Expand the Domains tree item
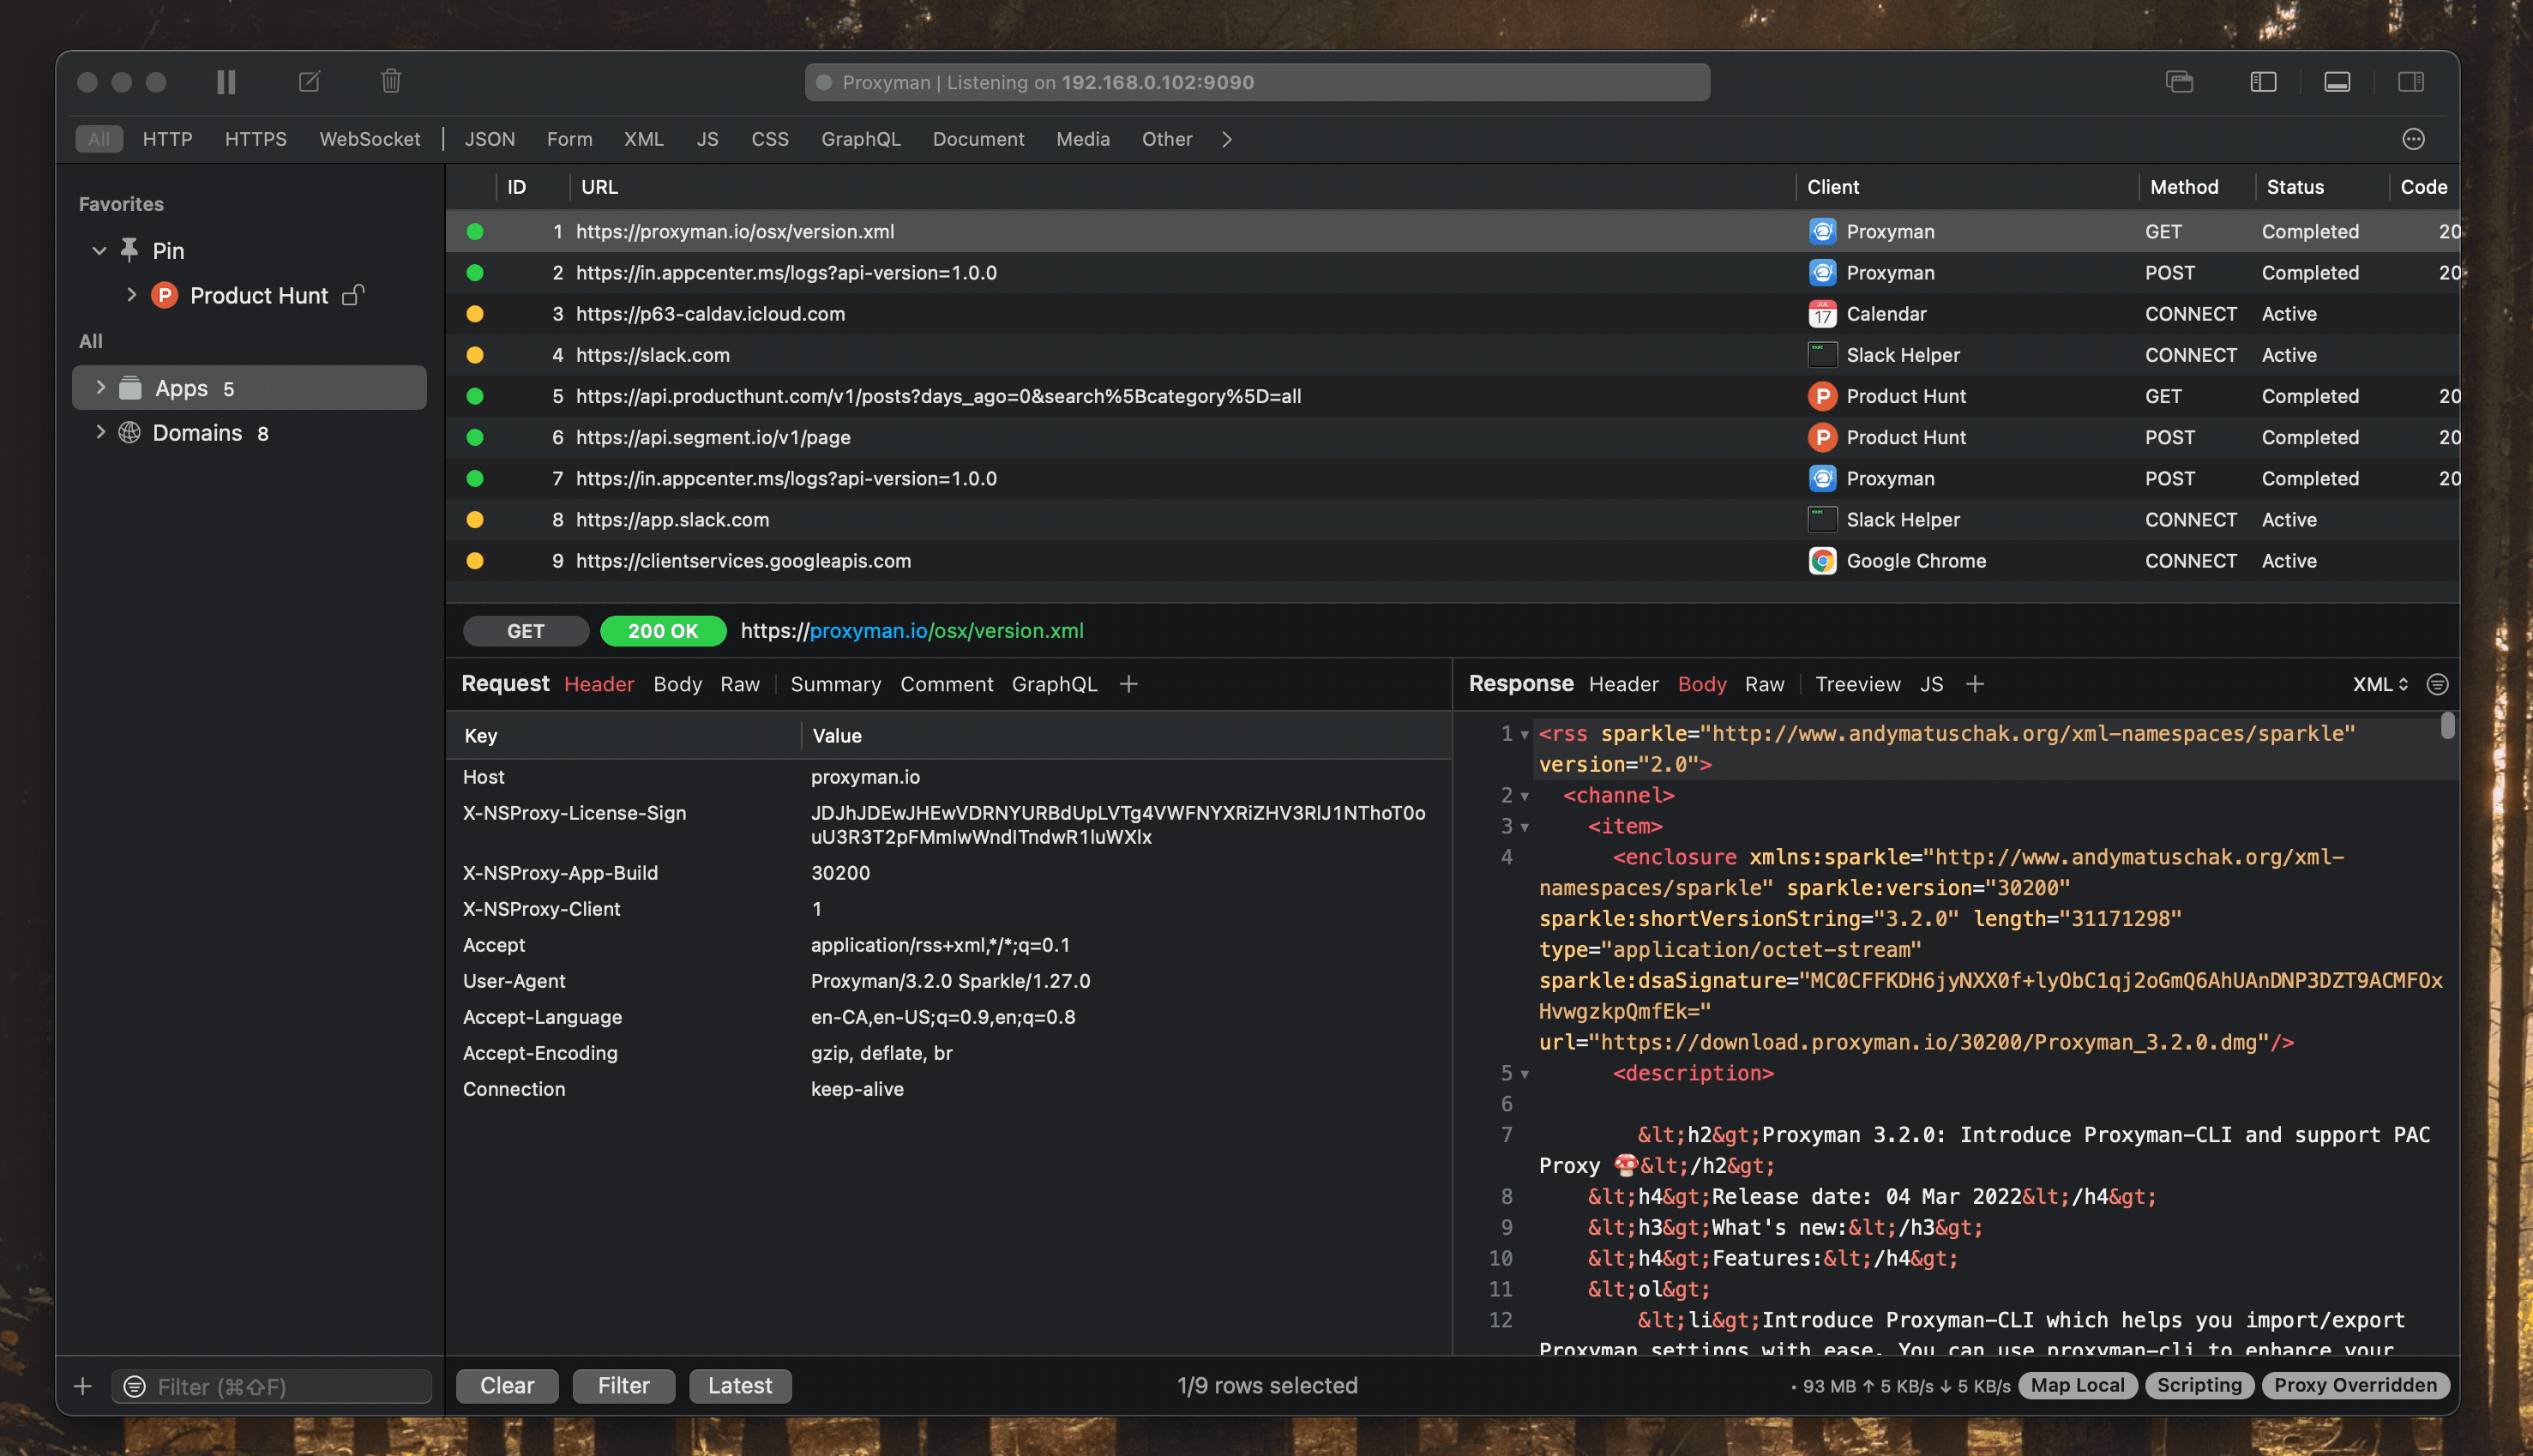The height and width of the screenshot is (1456, 2533). point(100,433)
